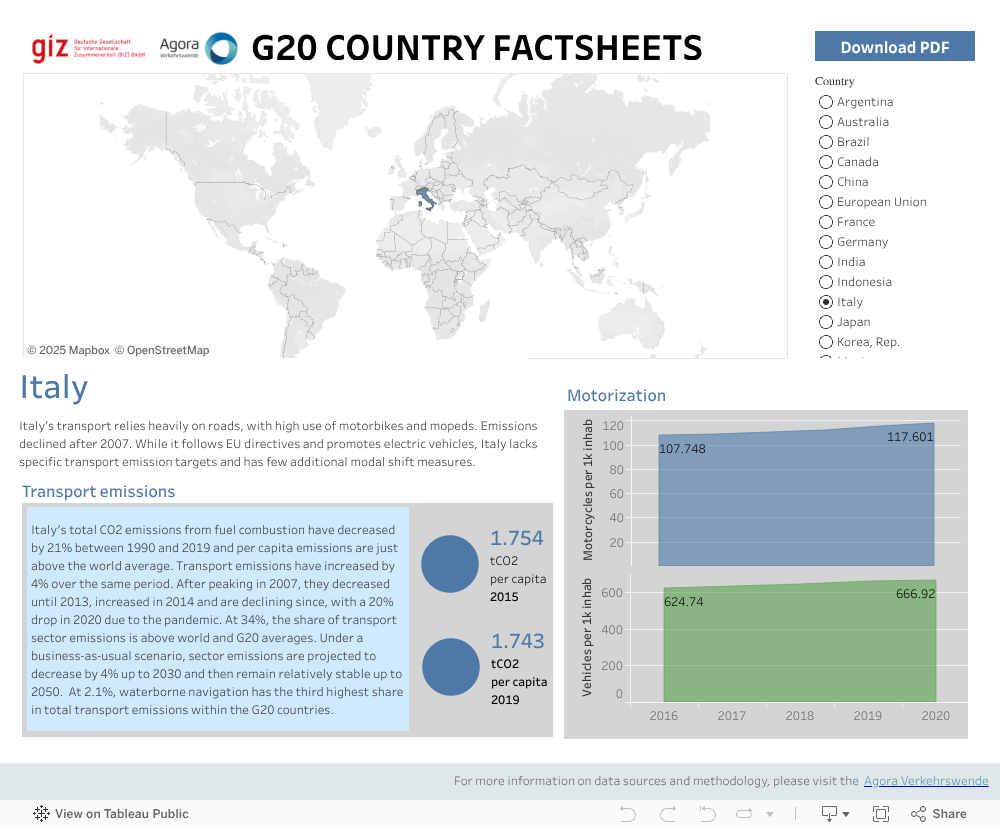Click the Tableau logo icon in bottom bar
Image resolution: width=1000 pixels, height=827 pixels.
coord(41,813)
